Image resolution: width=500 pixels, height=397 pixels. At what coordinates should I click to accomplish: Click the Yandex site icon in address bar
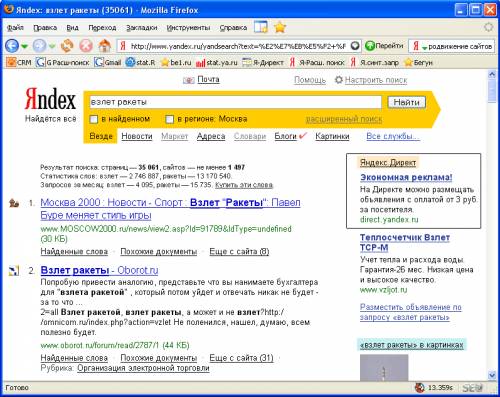click(x=123, y=46)
